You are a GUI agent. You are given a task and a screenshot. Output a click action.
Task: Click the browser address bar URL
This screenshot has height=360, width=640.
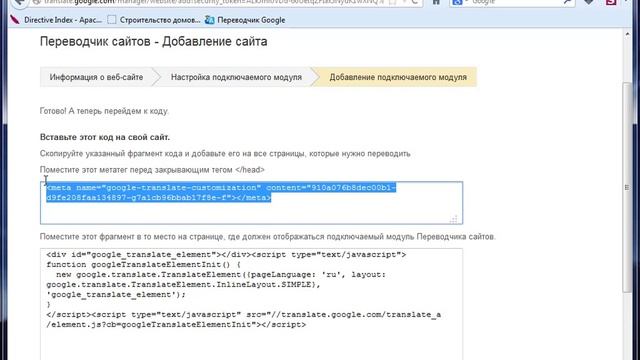[x=214, y=2]
